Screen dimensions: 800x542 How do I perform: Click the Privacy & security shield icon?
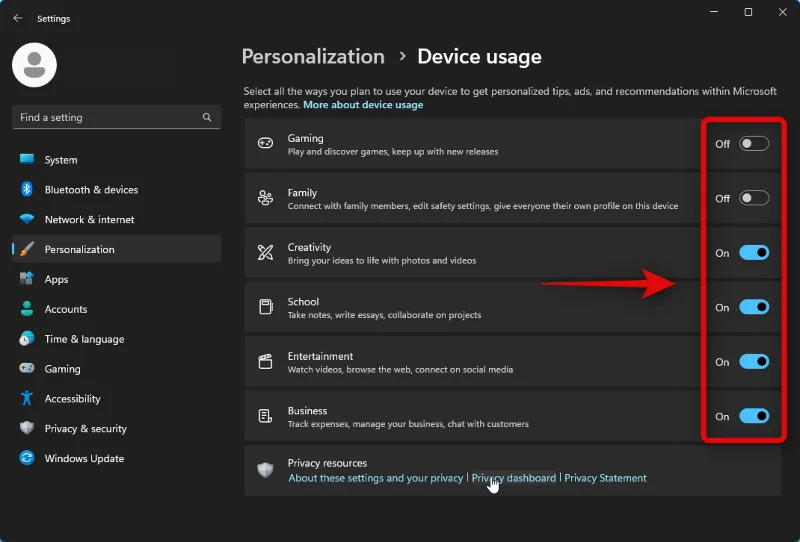pyautogui.click(x=27, y=428)
